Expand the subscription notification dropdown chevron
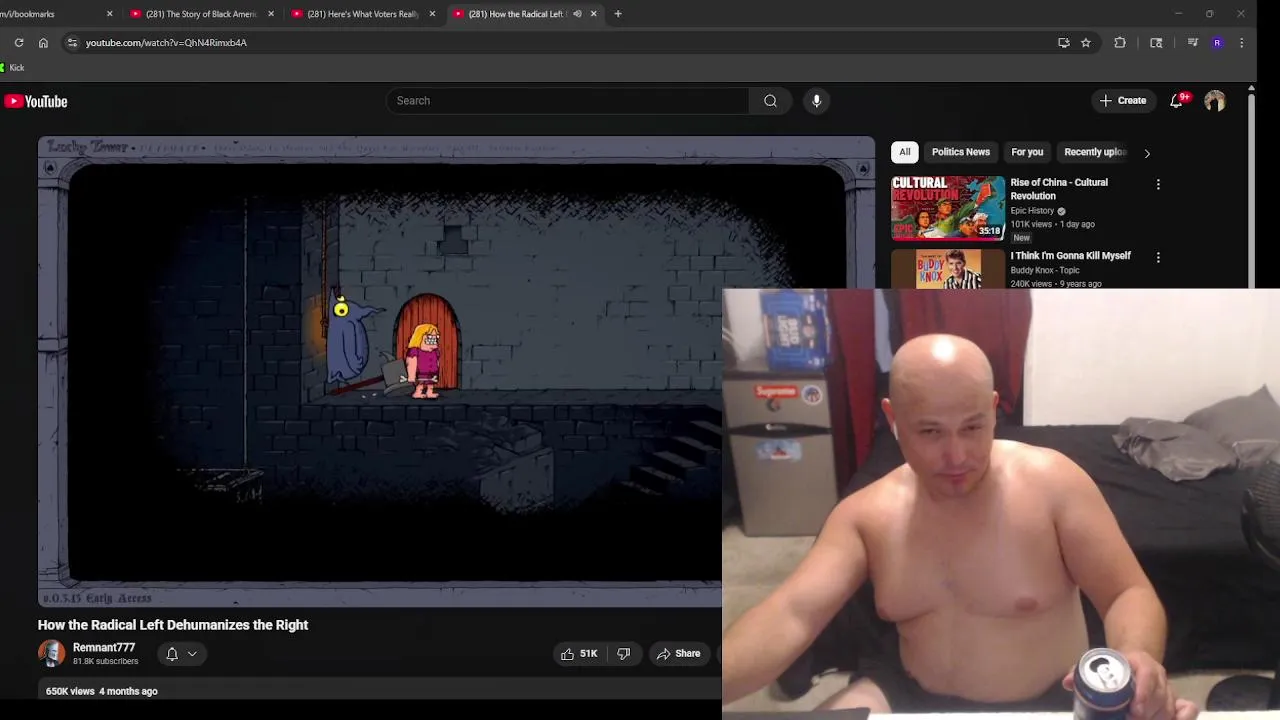The image size is (1280, 720). [x=192, y=654]
